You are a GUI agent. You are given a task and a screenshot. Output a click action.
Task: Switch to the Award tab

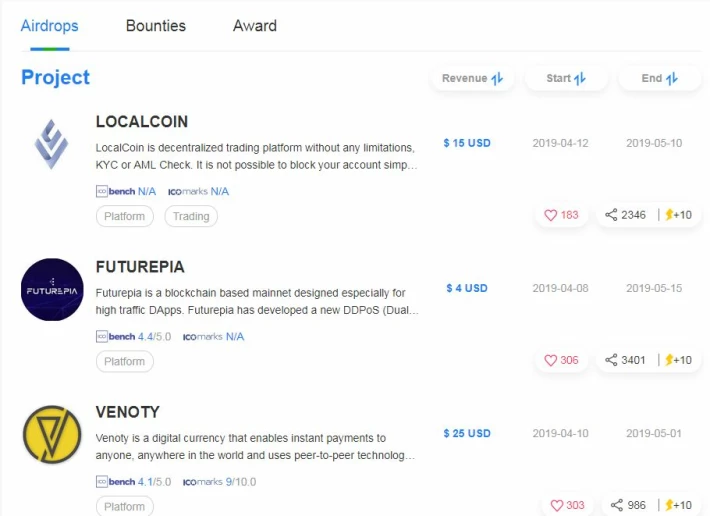click(x=255, y=26)
